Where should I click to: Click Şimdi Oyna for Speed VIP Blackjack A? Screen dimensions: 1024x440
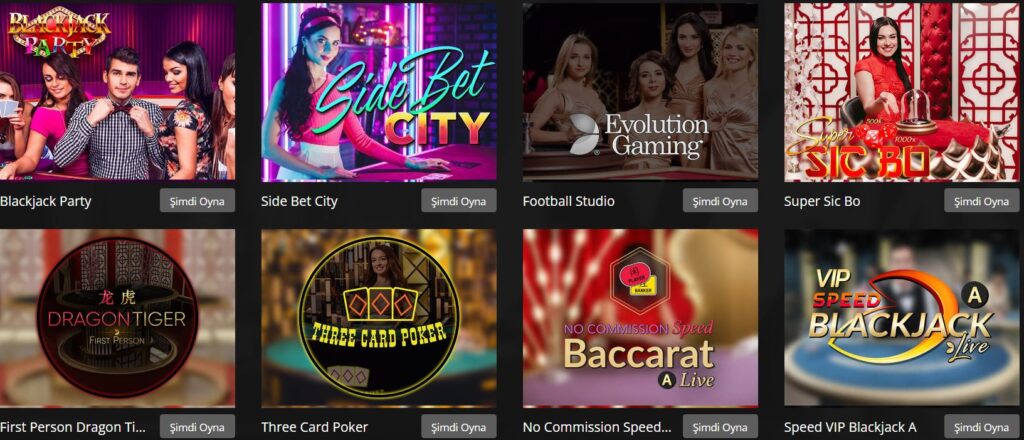coord(982,428)
